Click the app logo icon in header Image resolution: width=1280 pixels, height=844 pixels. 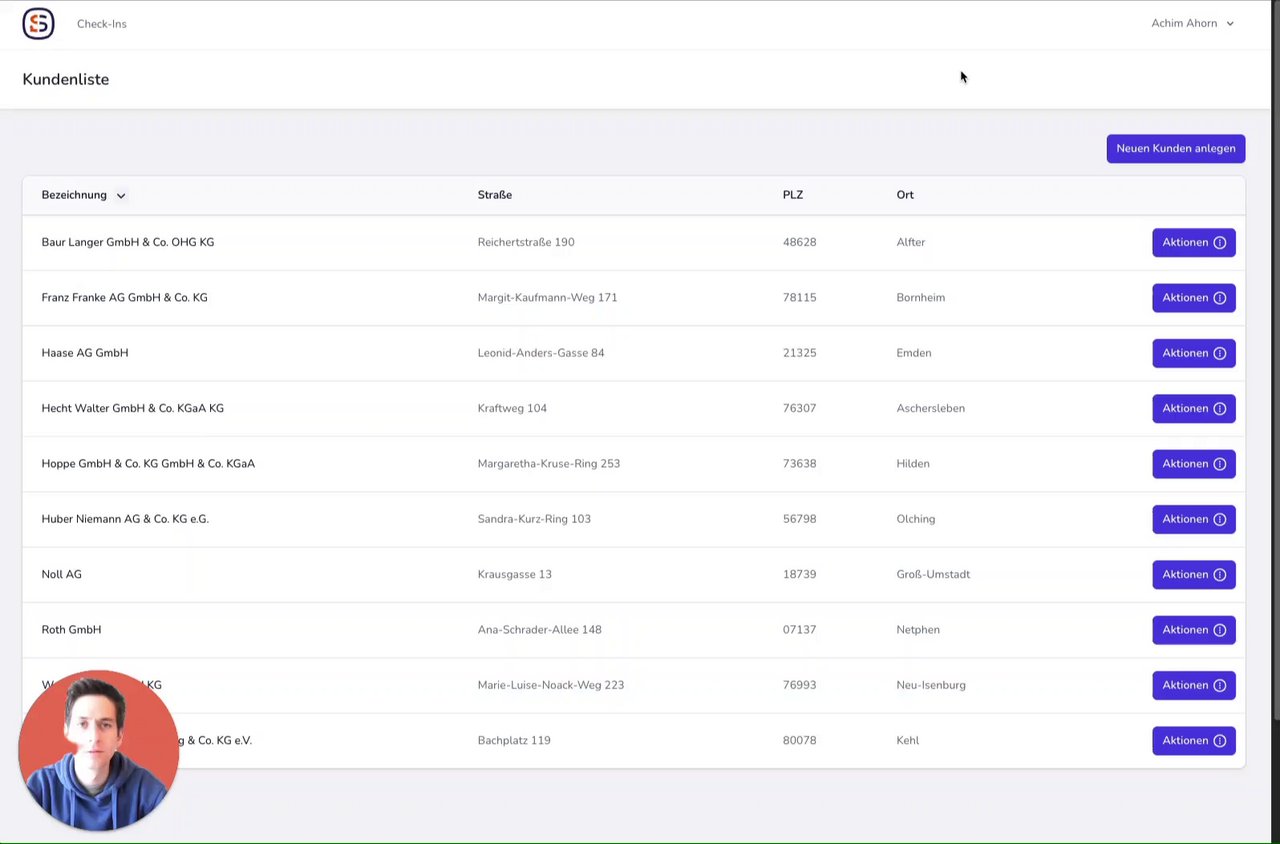[x=38, y=23]
